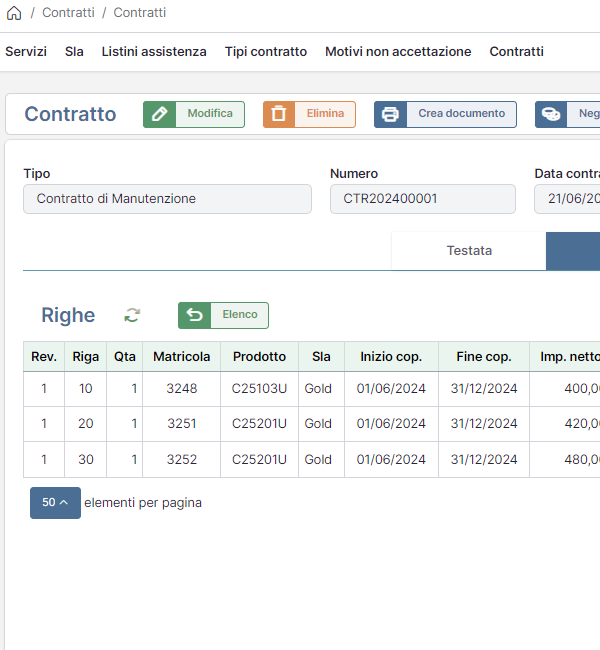Select the dark blue active tab next to Testata
Viewport: 600px width, 650px height.
click(573, 251)
